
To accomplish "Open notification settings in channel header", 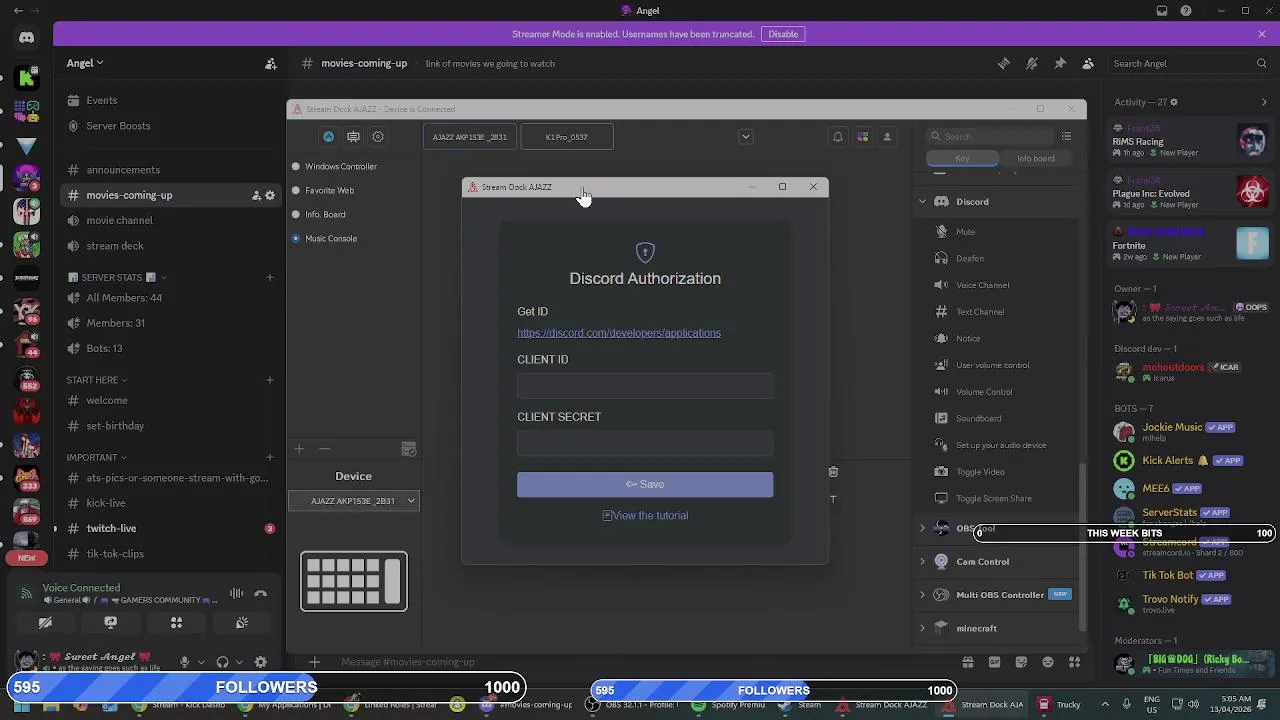I will (x=1032, y=63).
